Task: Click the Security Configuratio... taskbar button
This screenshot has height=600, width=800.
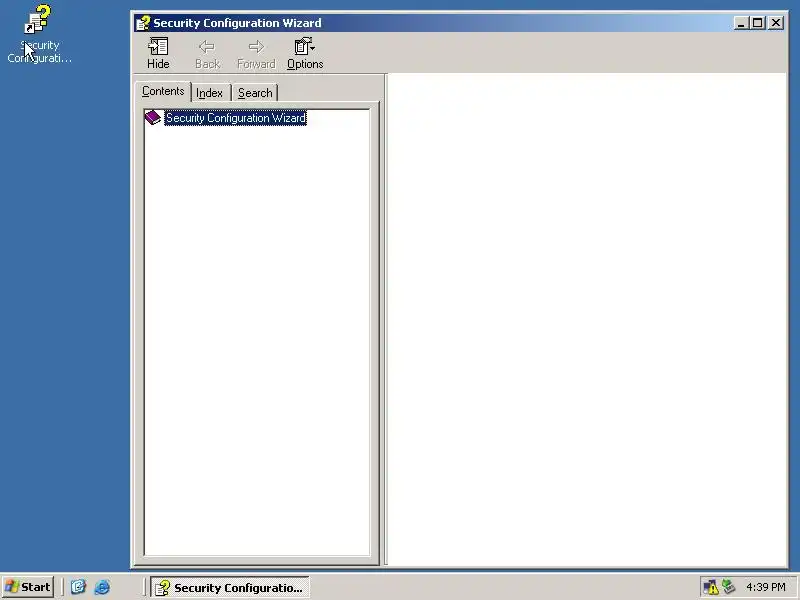Action: coord(230,587)
